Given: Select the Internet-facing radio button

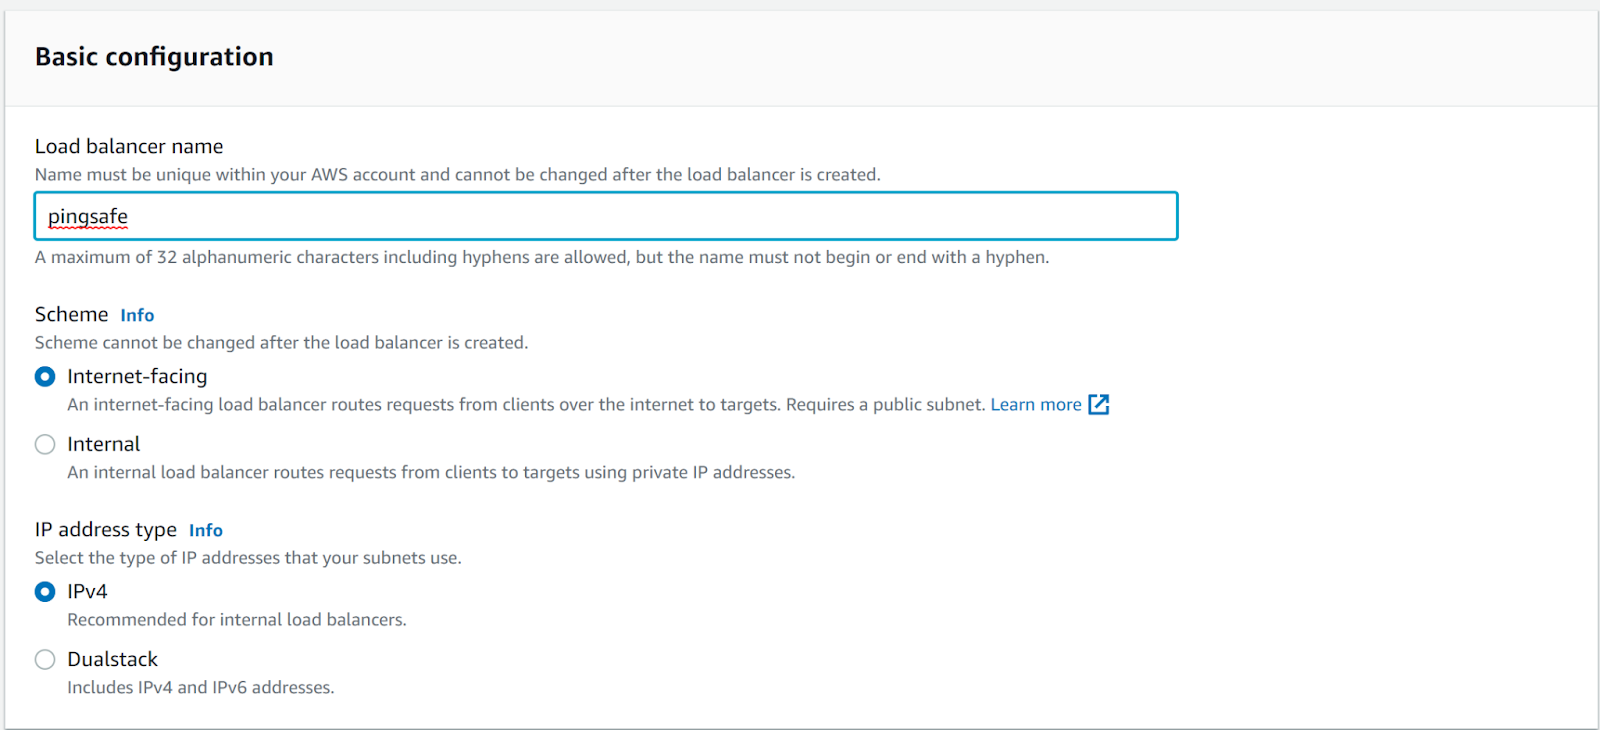Looking at the screenshot, I should point(45,377).
